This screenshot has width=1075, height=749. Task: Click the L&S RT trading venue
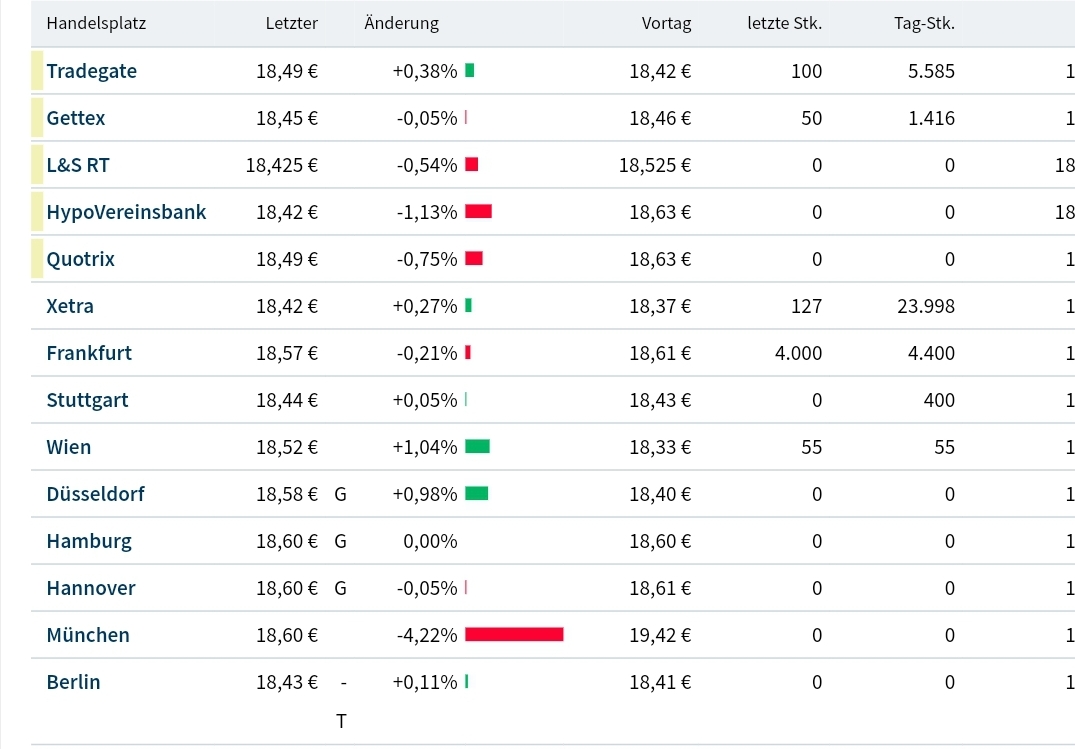pos(77,165)
